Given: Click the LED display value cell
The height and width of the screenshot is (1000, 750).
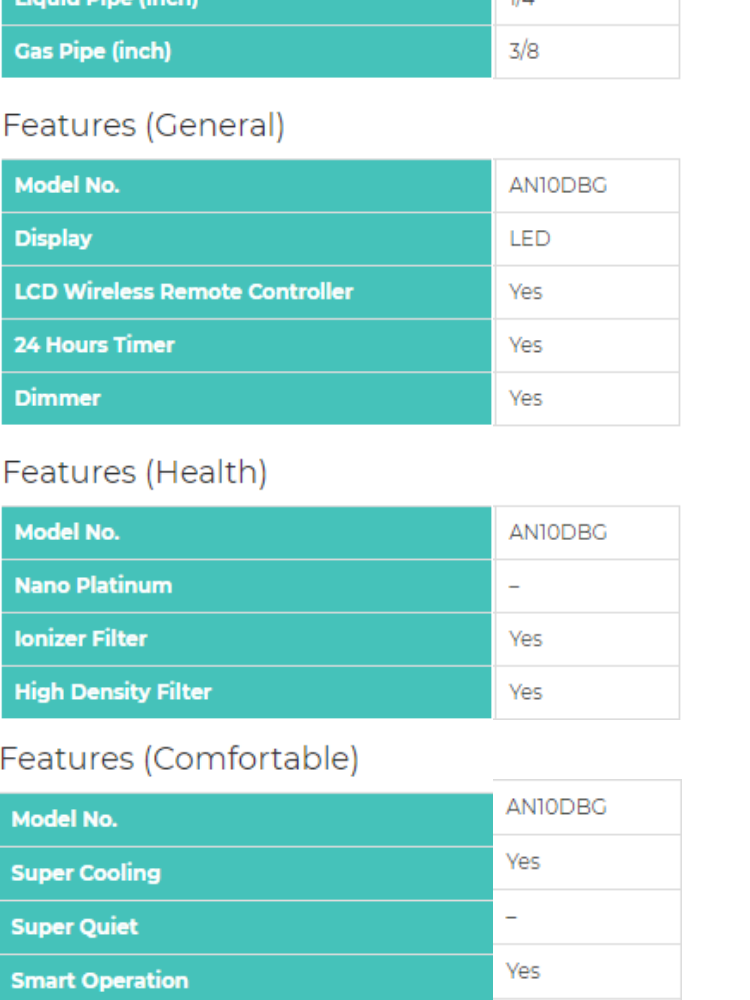Looking at the screenshot, I should point(529,239).
